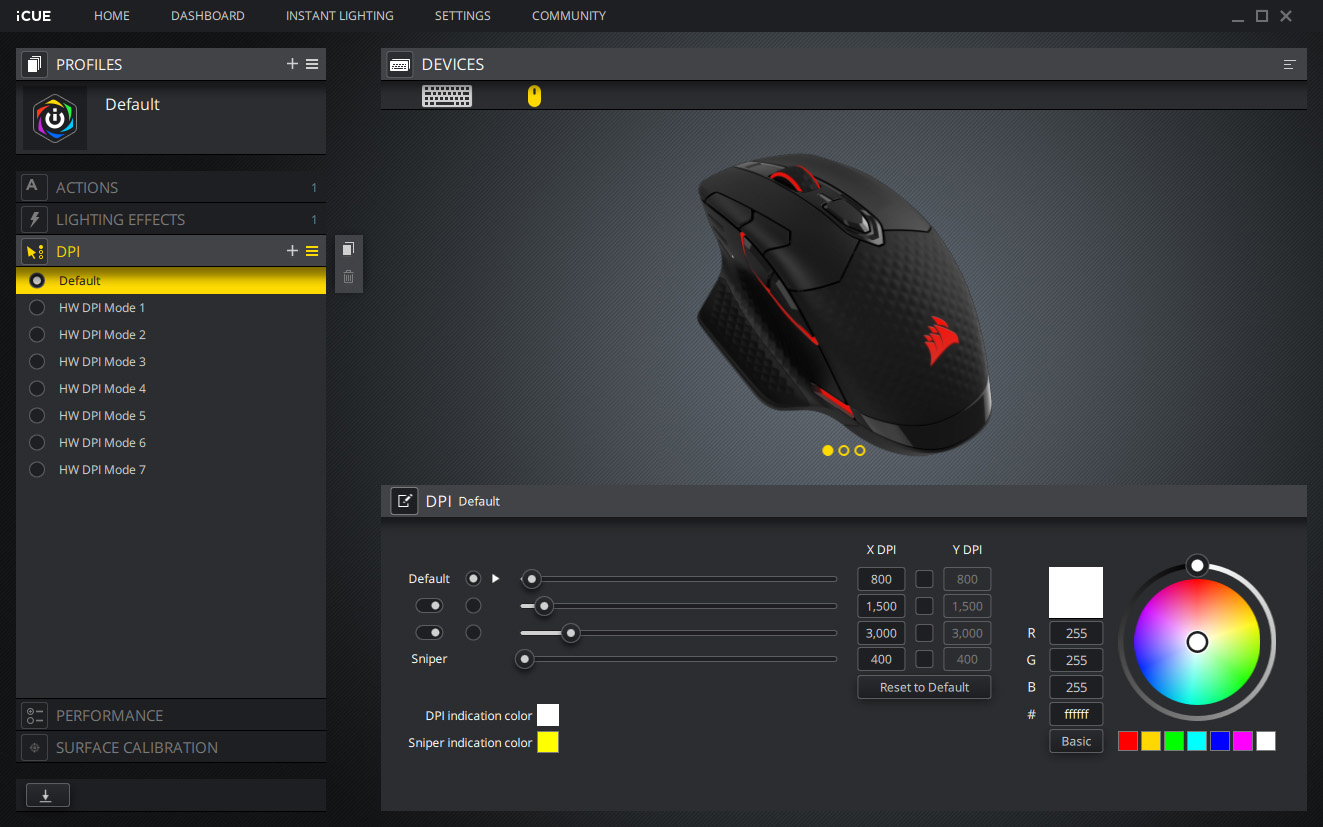
Task: Show the second mouse view dot
Action: point(844,450)
